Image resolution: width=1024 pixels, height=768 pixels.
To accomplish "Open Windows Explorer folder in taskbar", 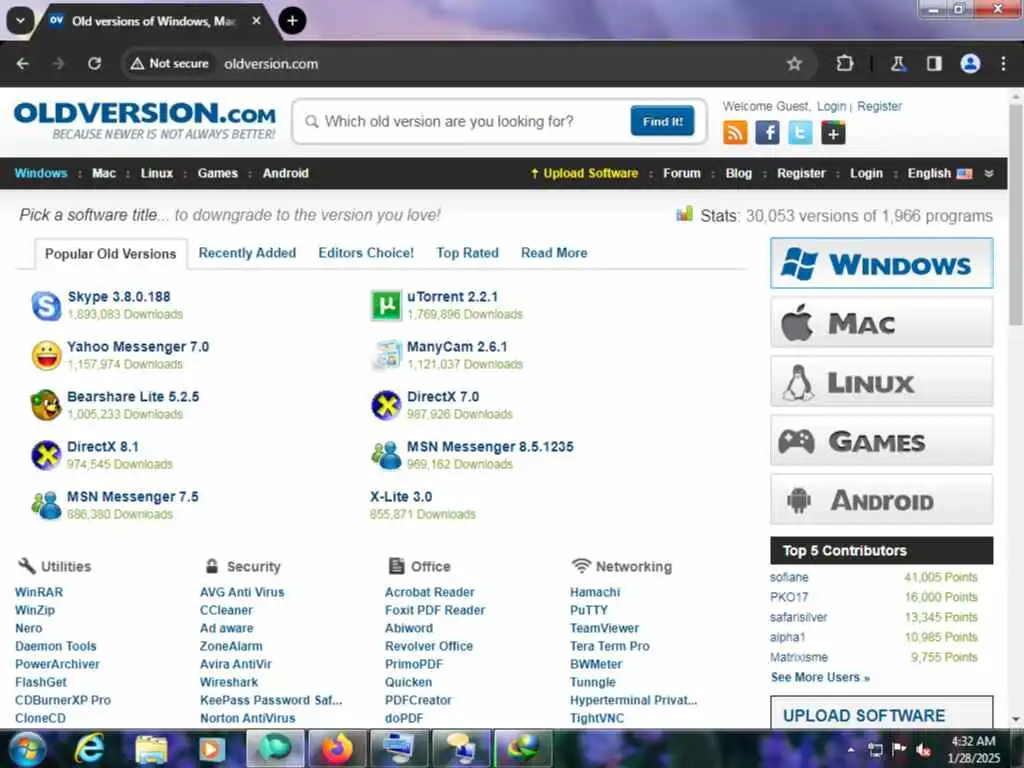I will click(x=152, y=749).
